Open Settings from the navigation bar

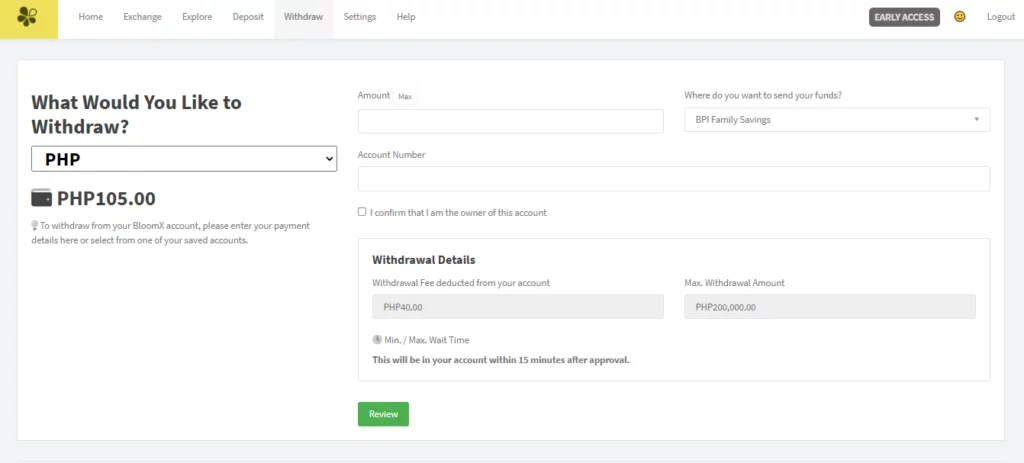360,17
